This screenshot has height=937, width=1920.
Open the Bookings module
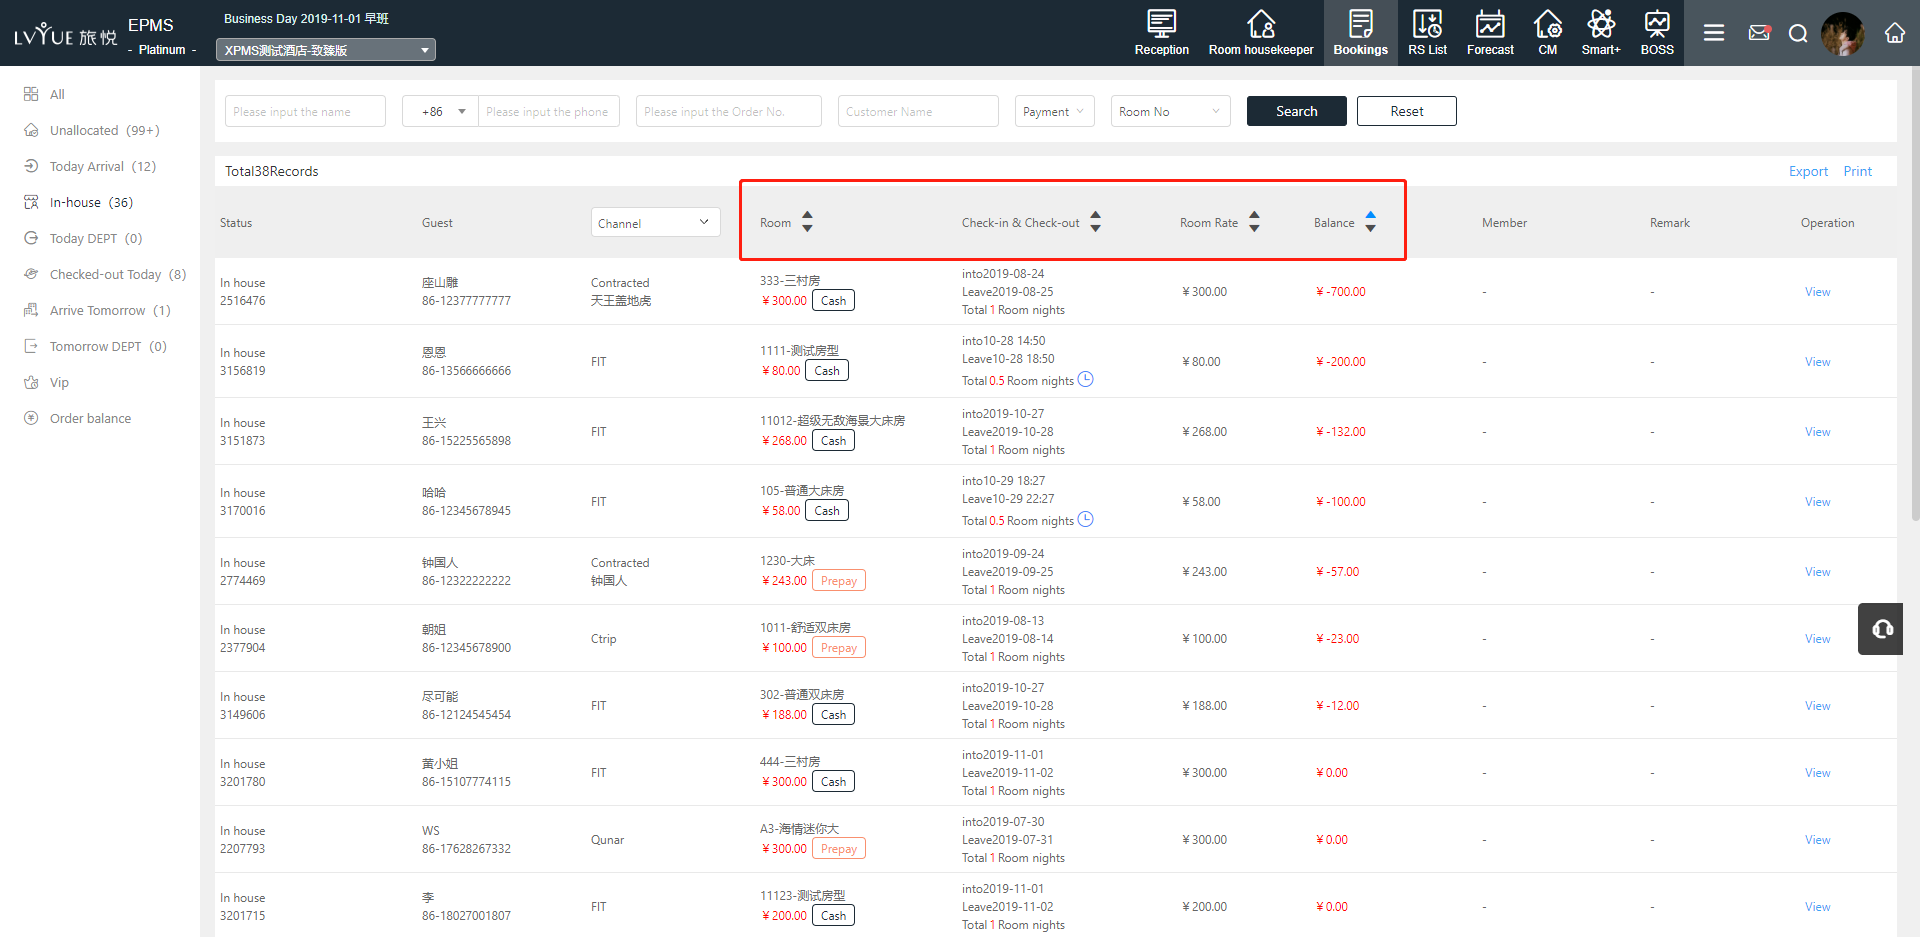[1360, 33]
